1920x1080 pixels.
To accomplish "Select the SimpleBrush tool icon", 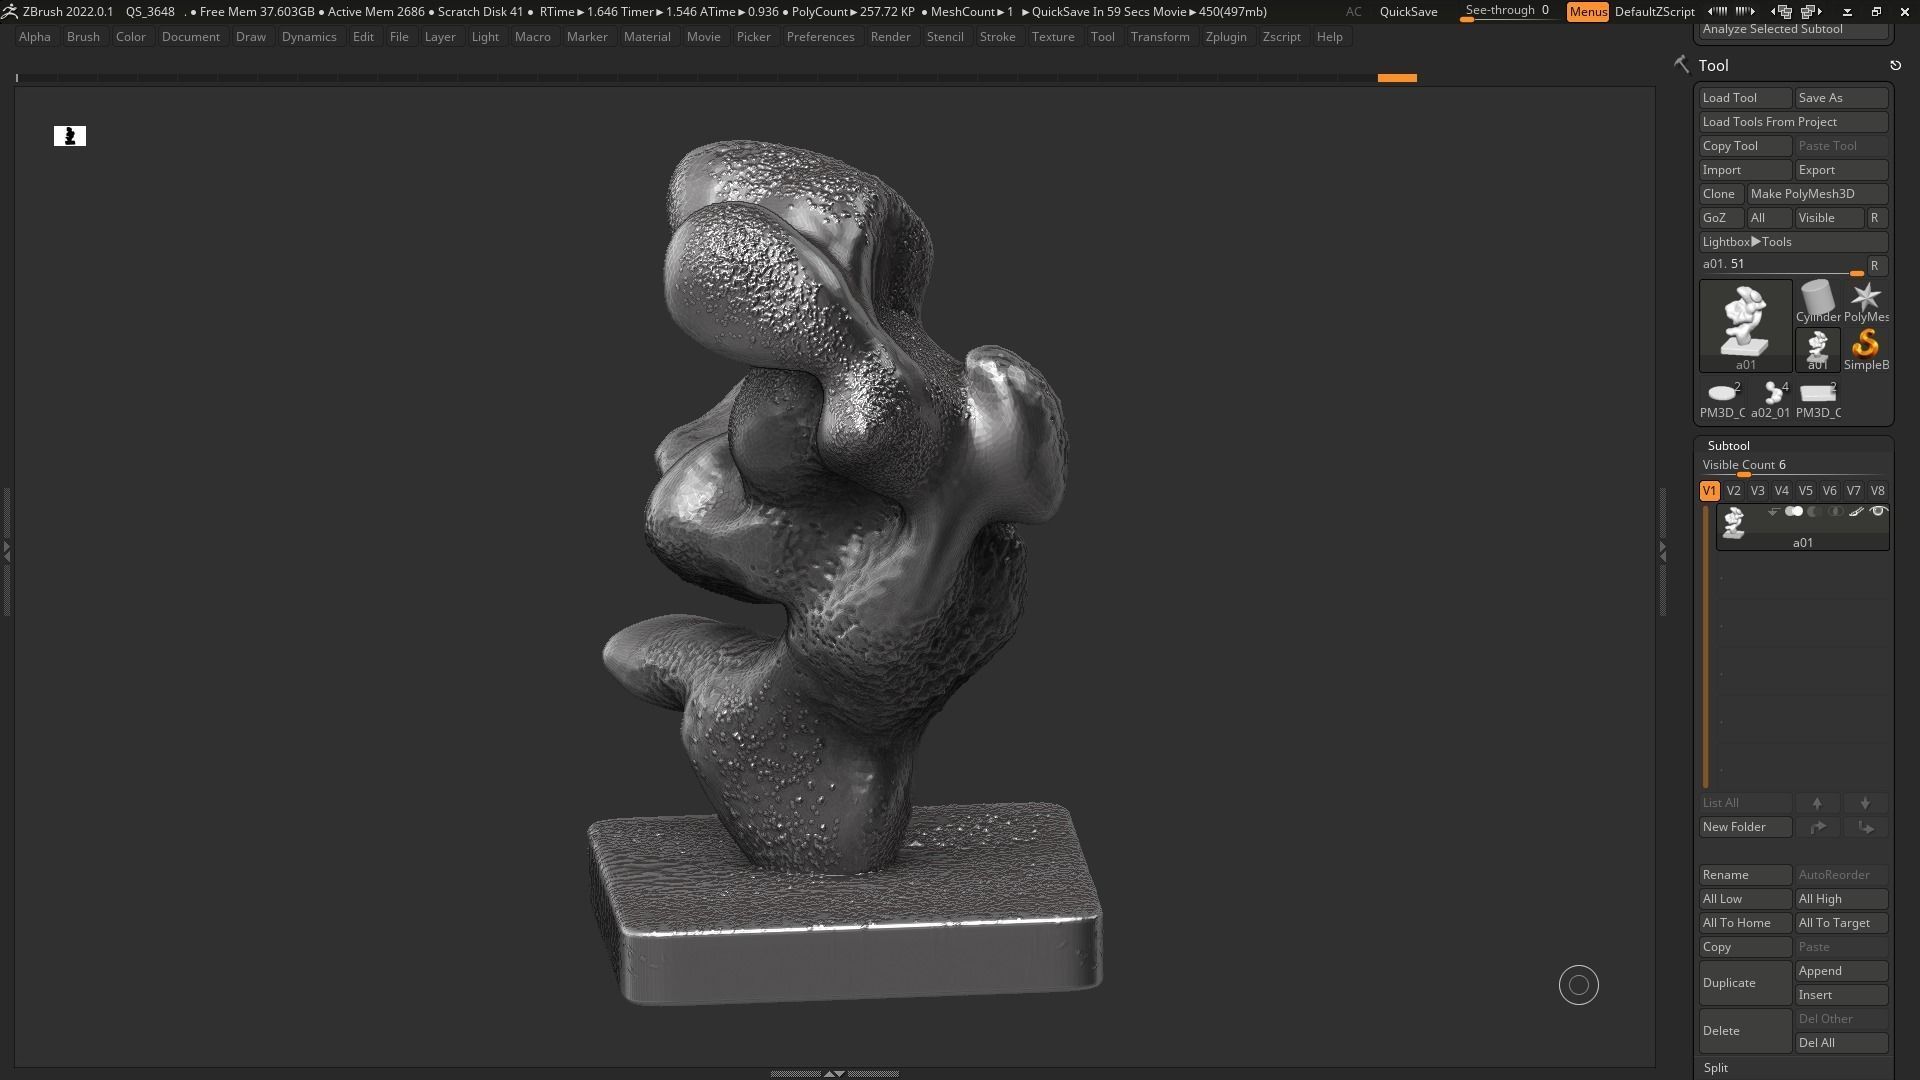I will (x=1866, y=350).
